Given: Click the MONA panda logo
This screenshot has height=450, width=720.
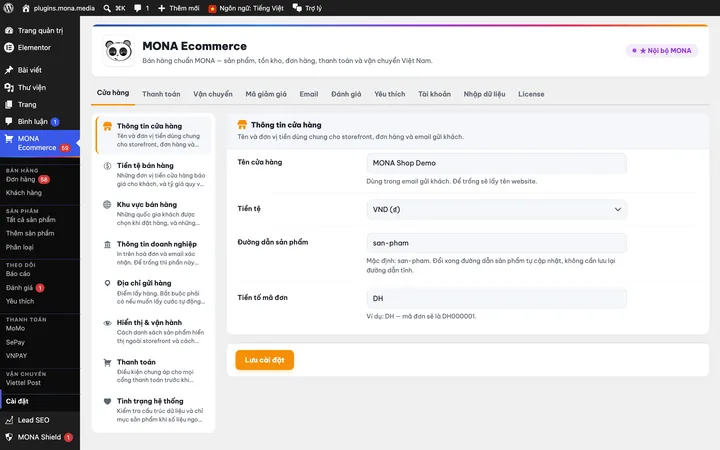Looking at the screenshot, I should (x=118, y=51).
